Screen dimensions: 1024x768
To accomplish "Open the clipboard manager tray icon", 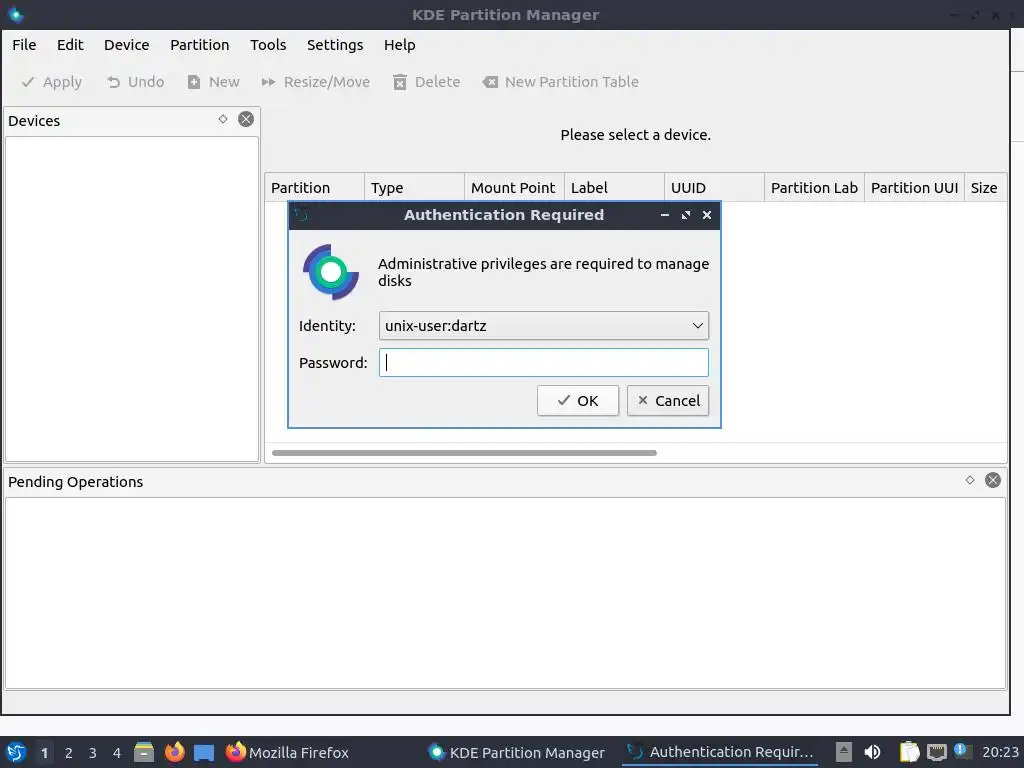I will point(909,752).
